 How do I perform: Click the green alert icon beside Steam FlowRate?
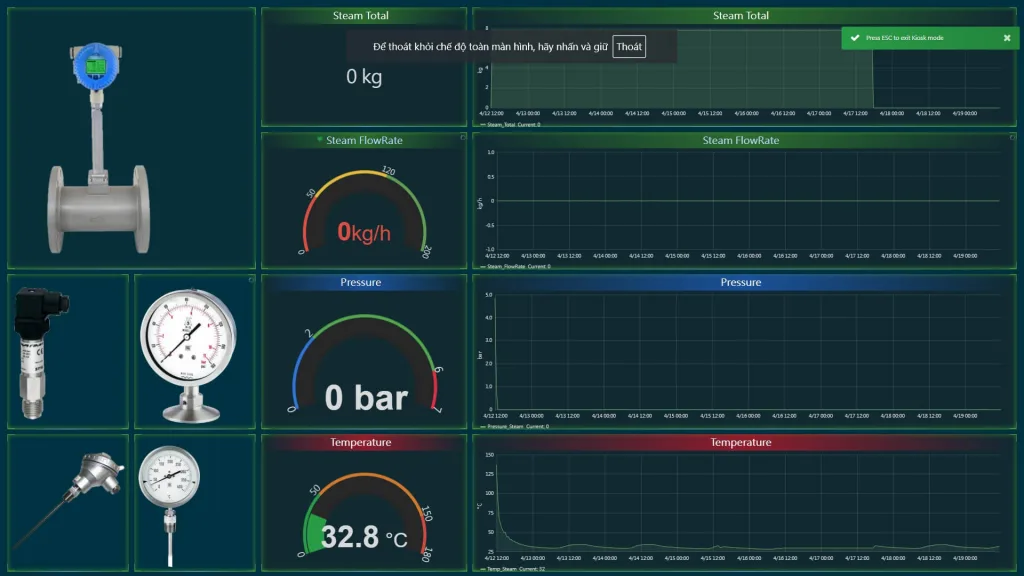[319, 140]
